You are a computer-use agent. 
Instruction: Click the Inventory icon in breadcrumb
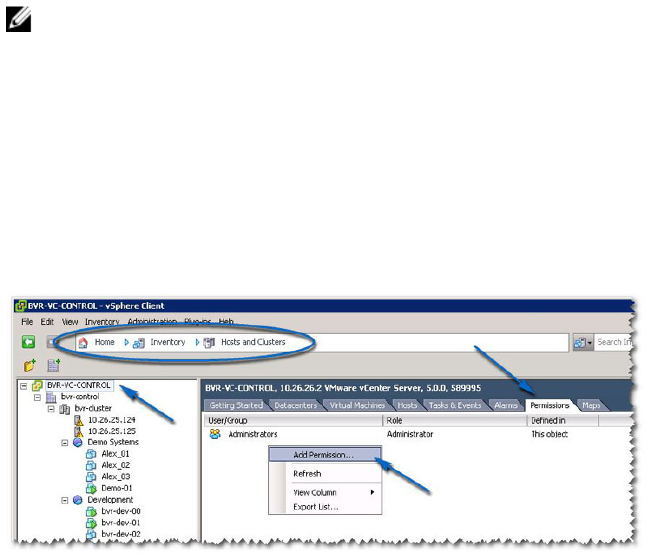139,343
